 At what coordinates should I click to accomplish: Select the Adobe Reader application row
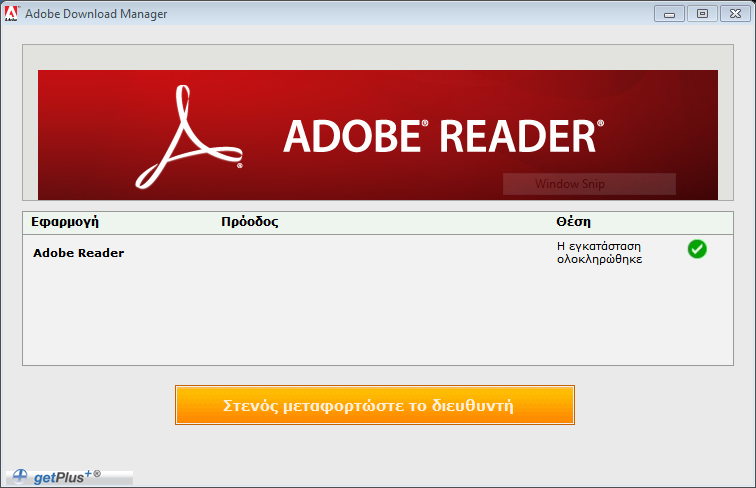pos(378,253)
